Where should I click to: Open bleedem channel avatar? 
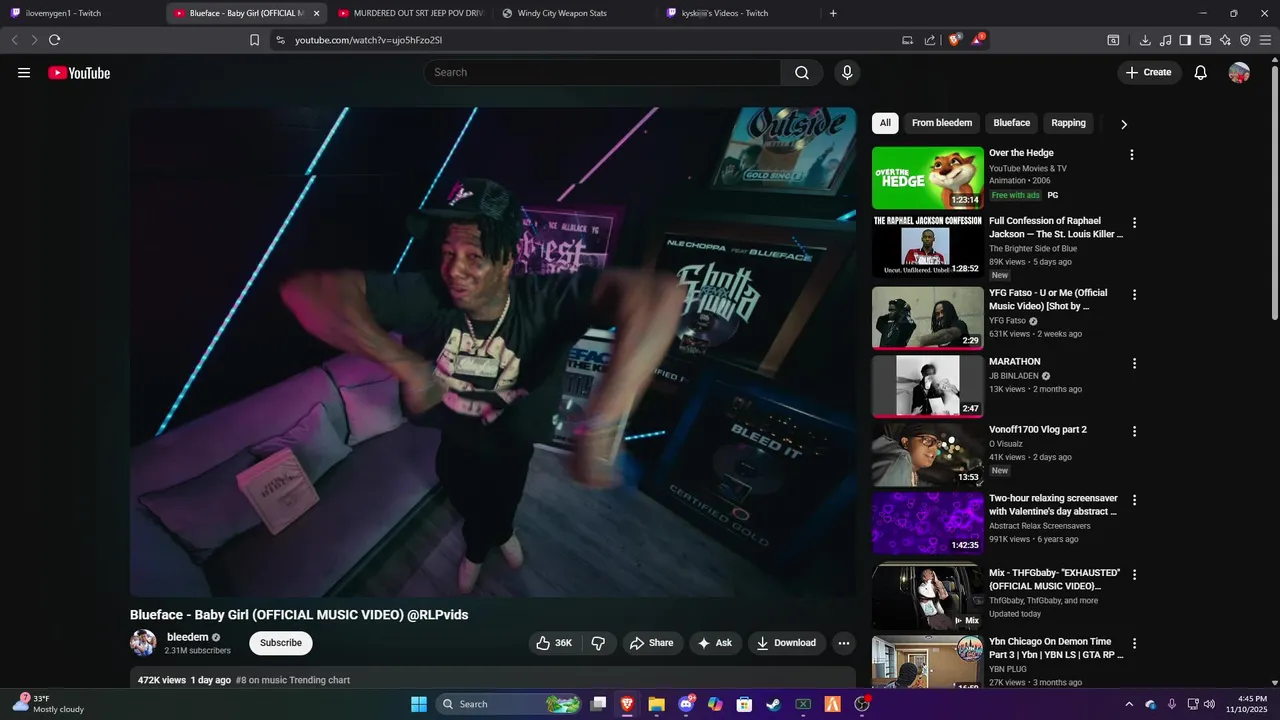143,643
